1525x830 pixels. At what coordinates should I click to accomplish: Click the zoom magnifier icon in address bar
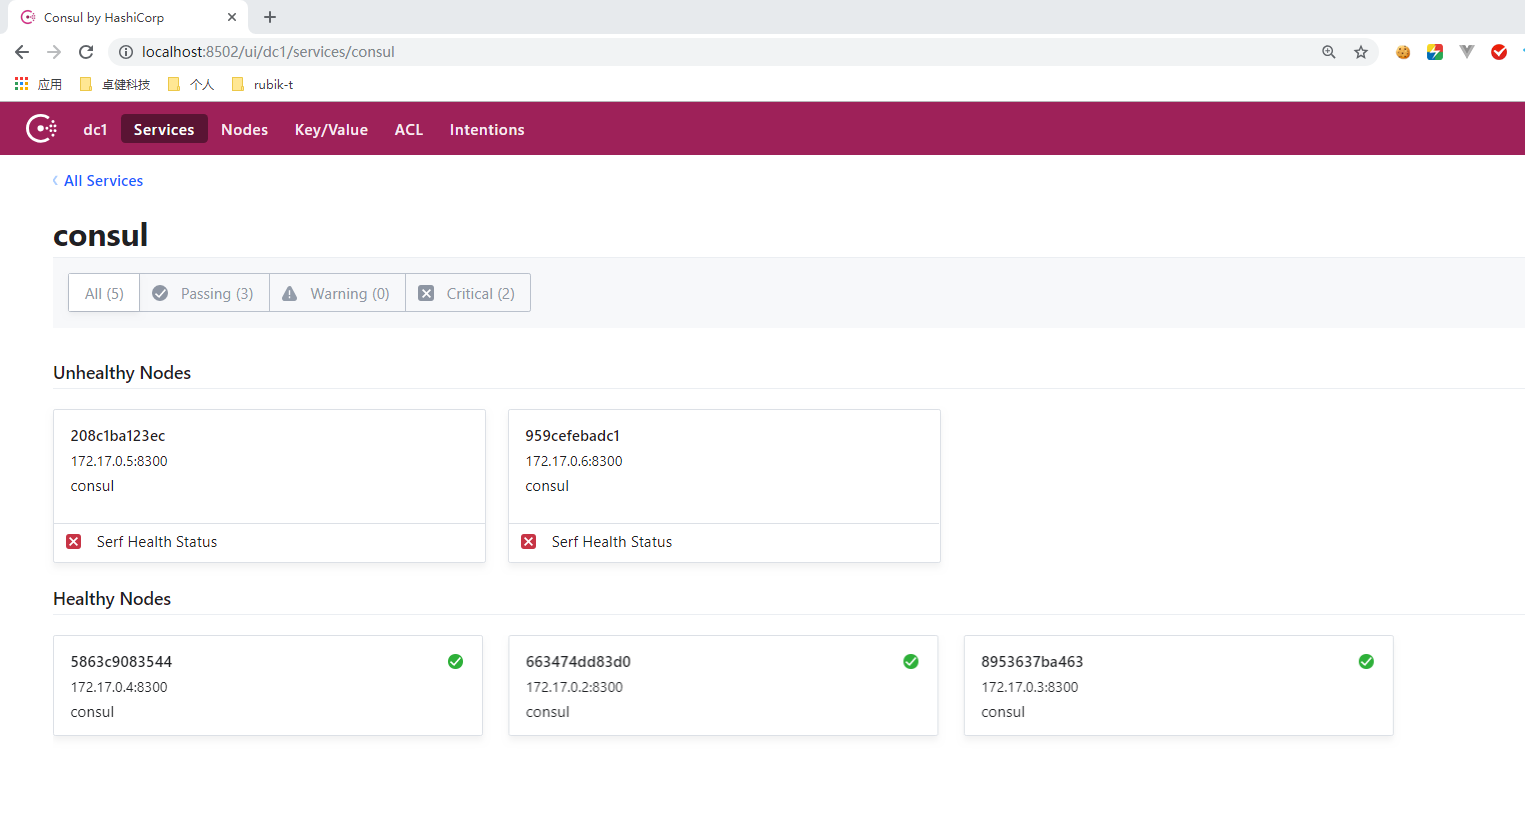coord(1329,52)
